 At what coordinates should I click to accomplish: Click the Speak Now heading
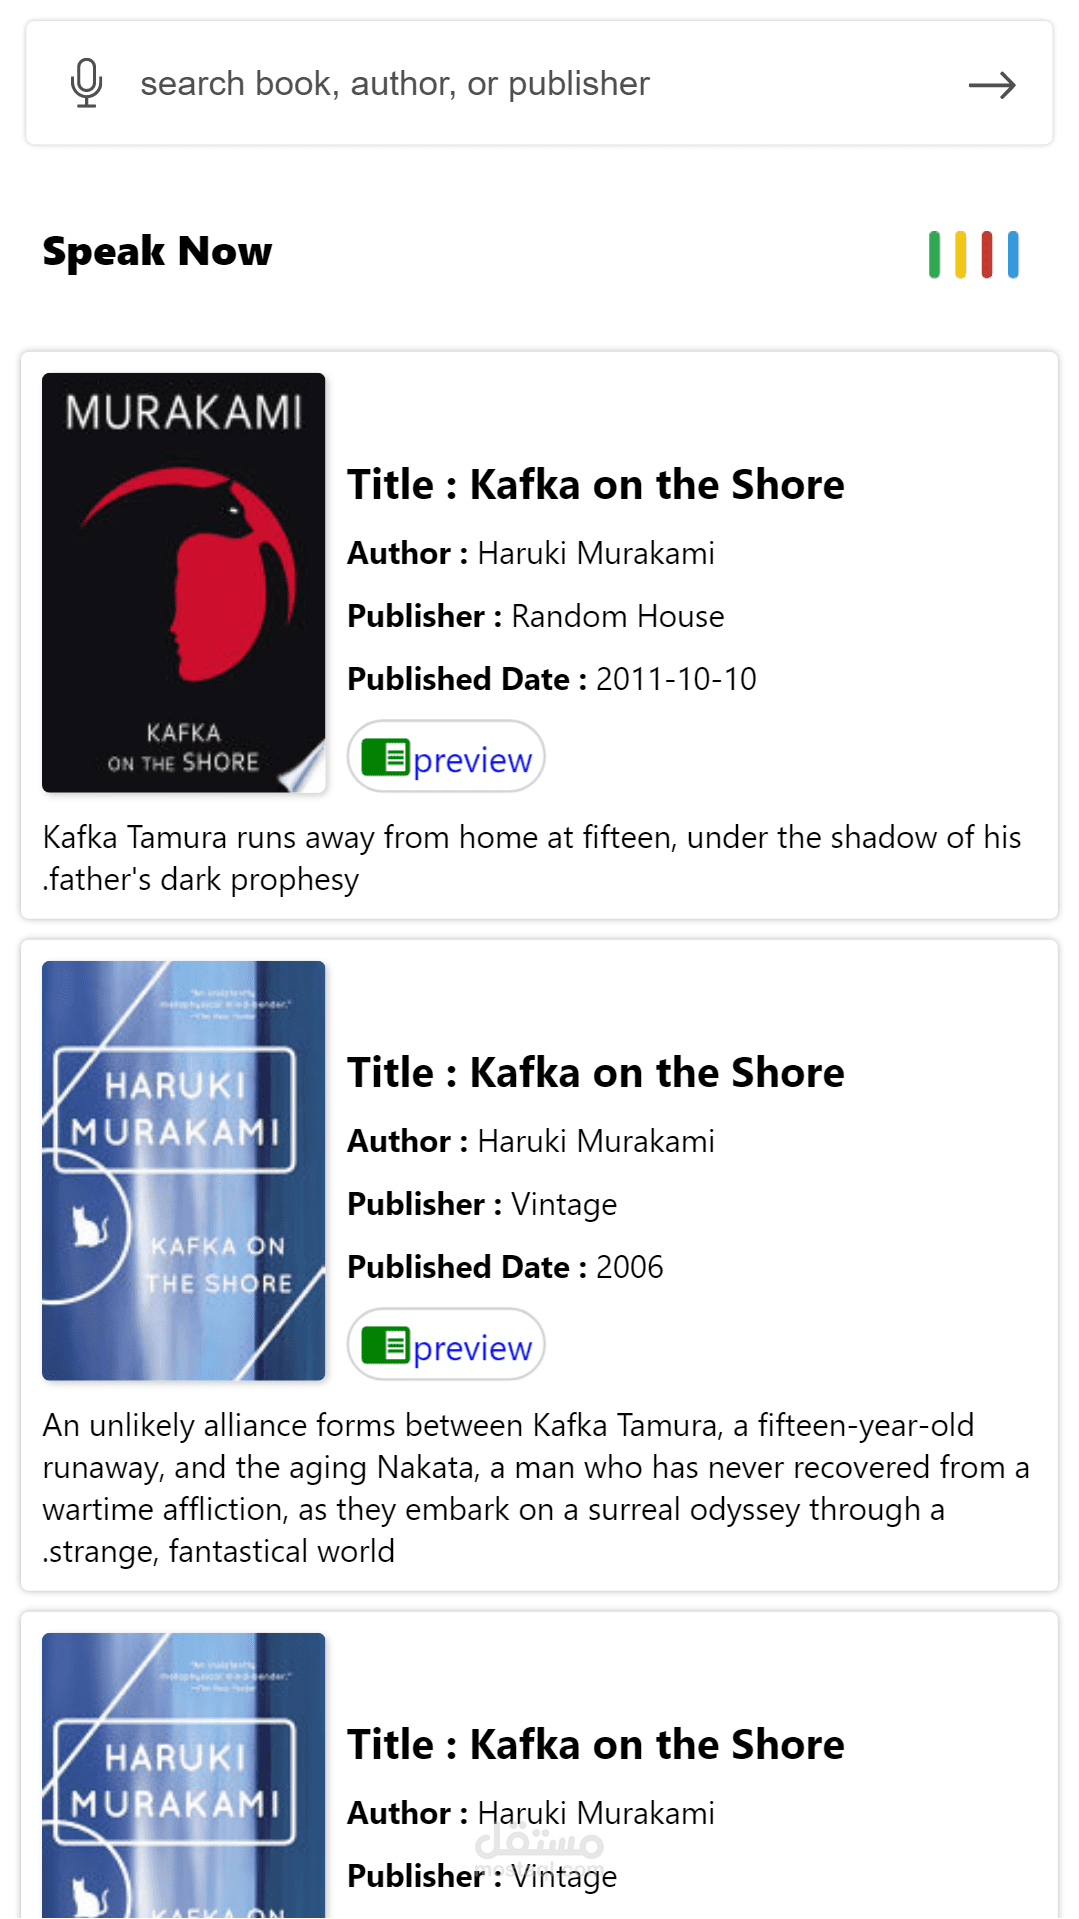(157, 252)
